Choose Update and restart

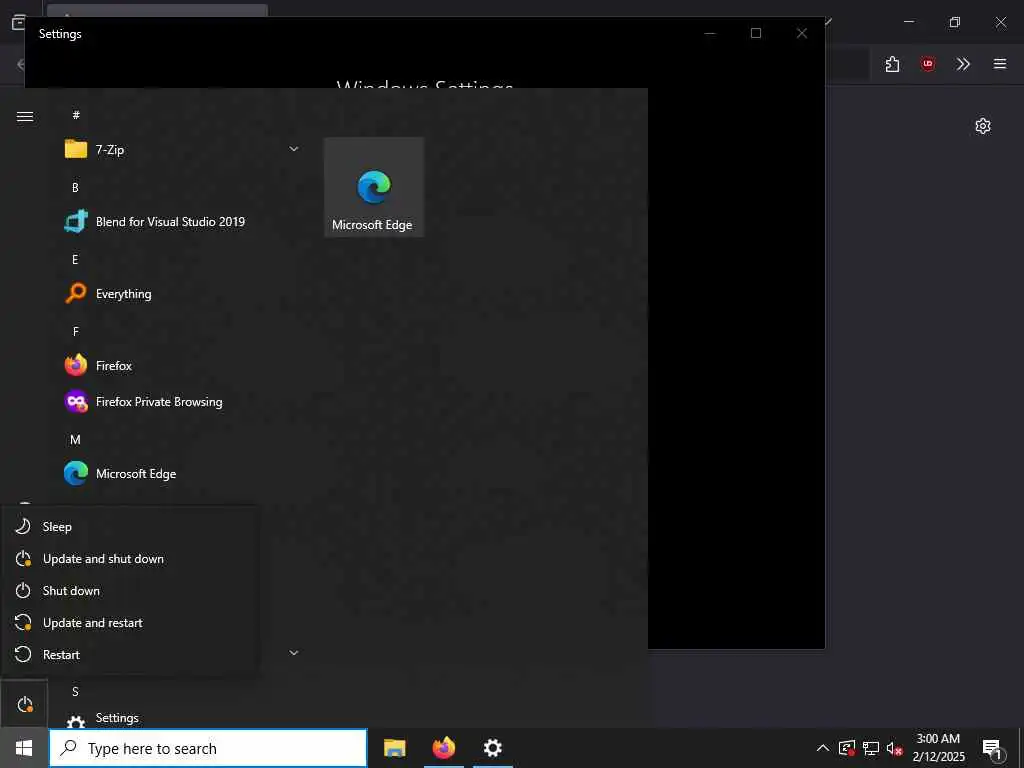click(129, 622)
